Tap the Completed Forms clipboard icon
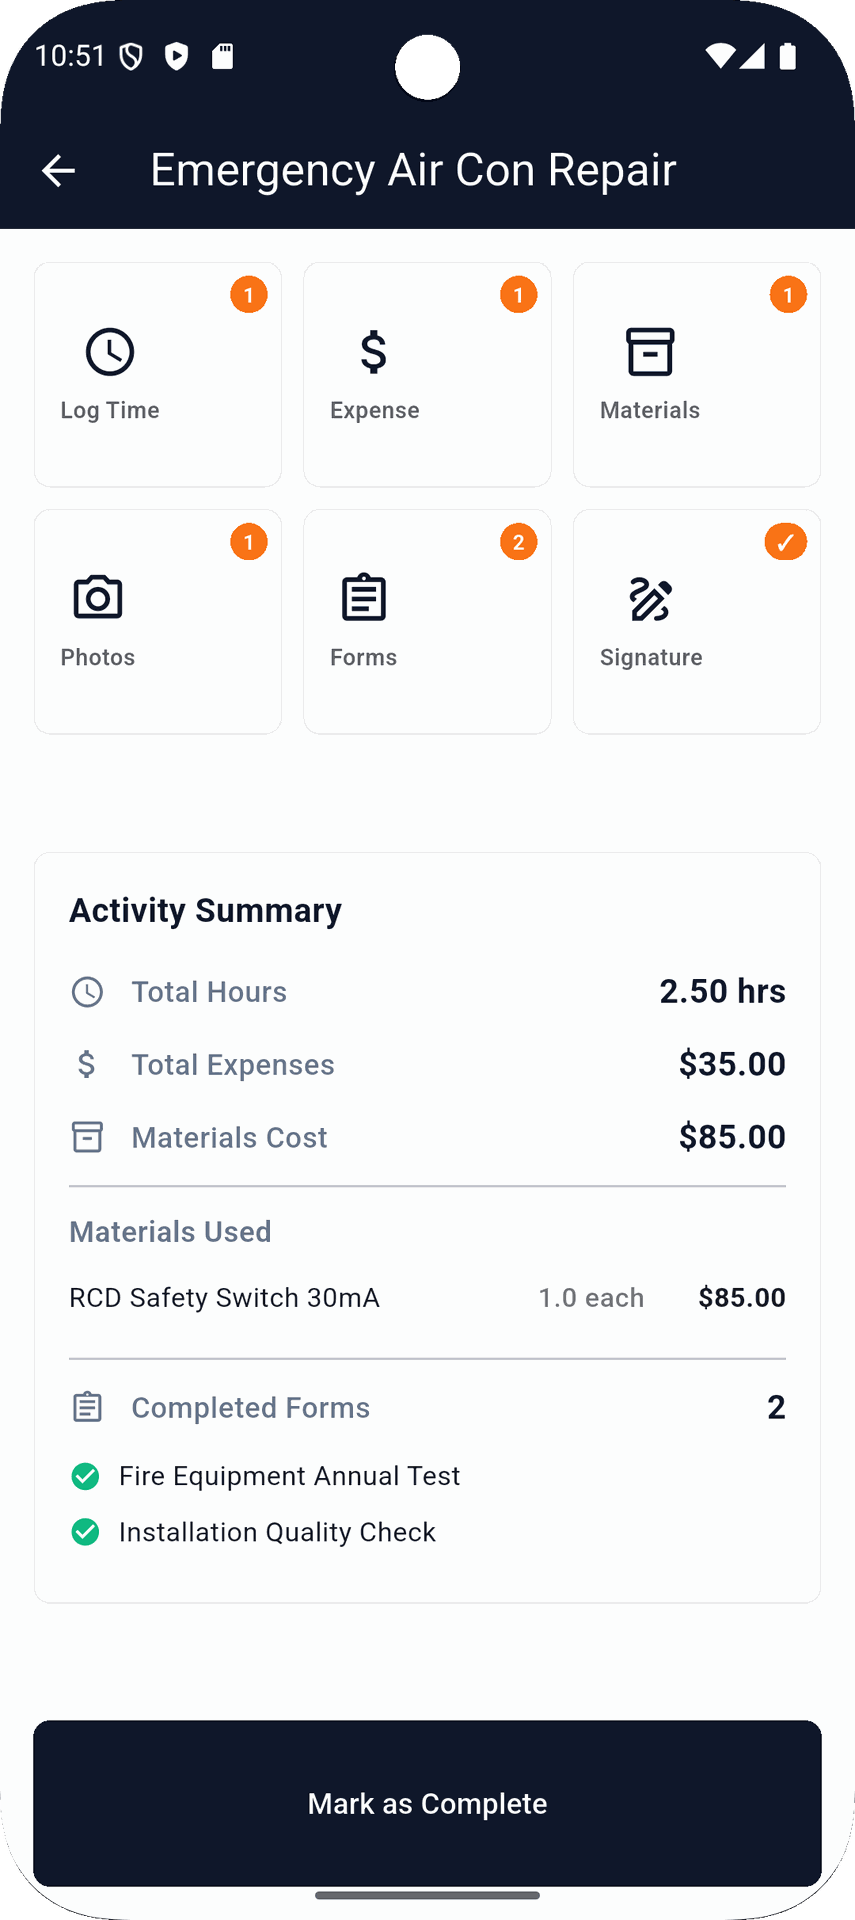The width and height of the screenshot is (855, 1920). [87, 1408]
